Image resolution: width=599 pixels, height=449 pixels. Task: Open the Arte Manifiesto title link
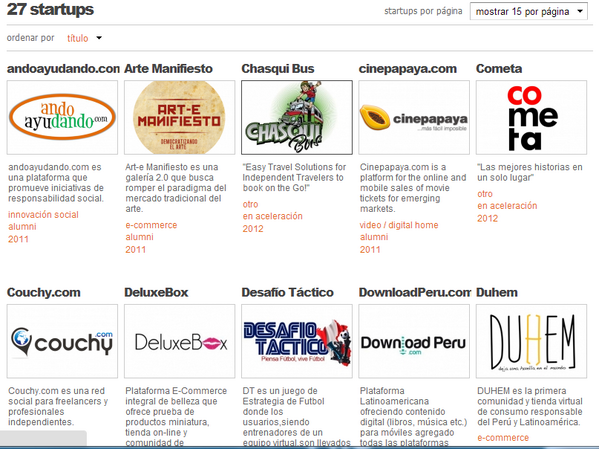(x=168, y=69)
